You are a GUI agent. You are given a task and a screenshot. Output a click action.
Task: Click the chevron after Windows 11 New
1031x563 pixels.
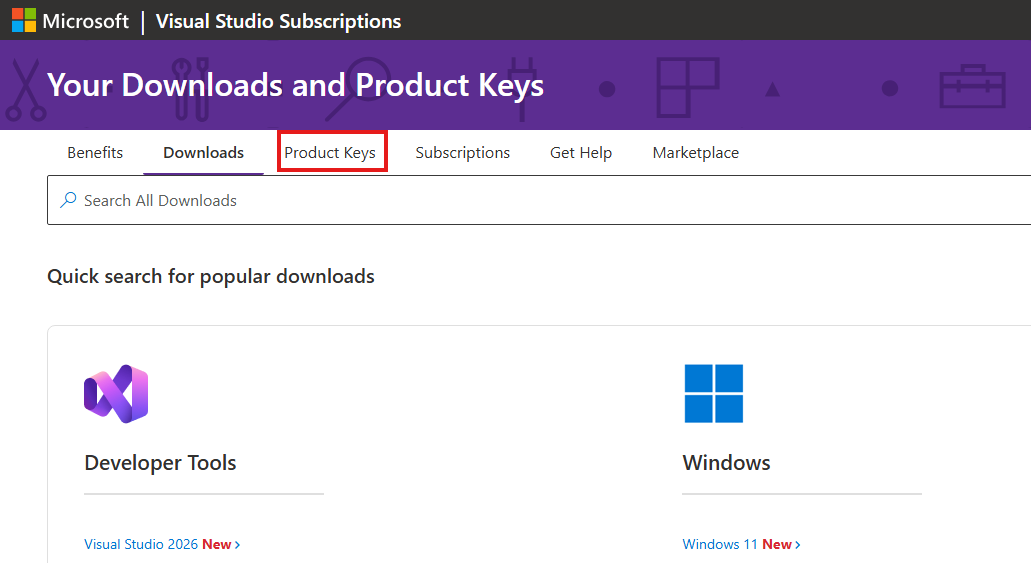pos(797,545)
